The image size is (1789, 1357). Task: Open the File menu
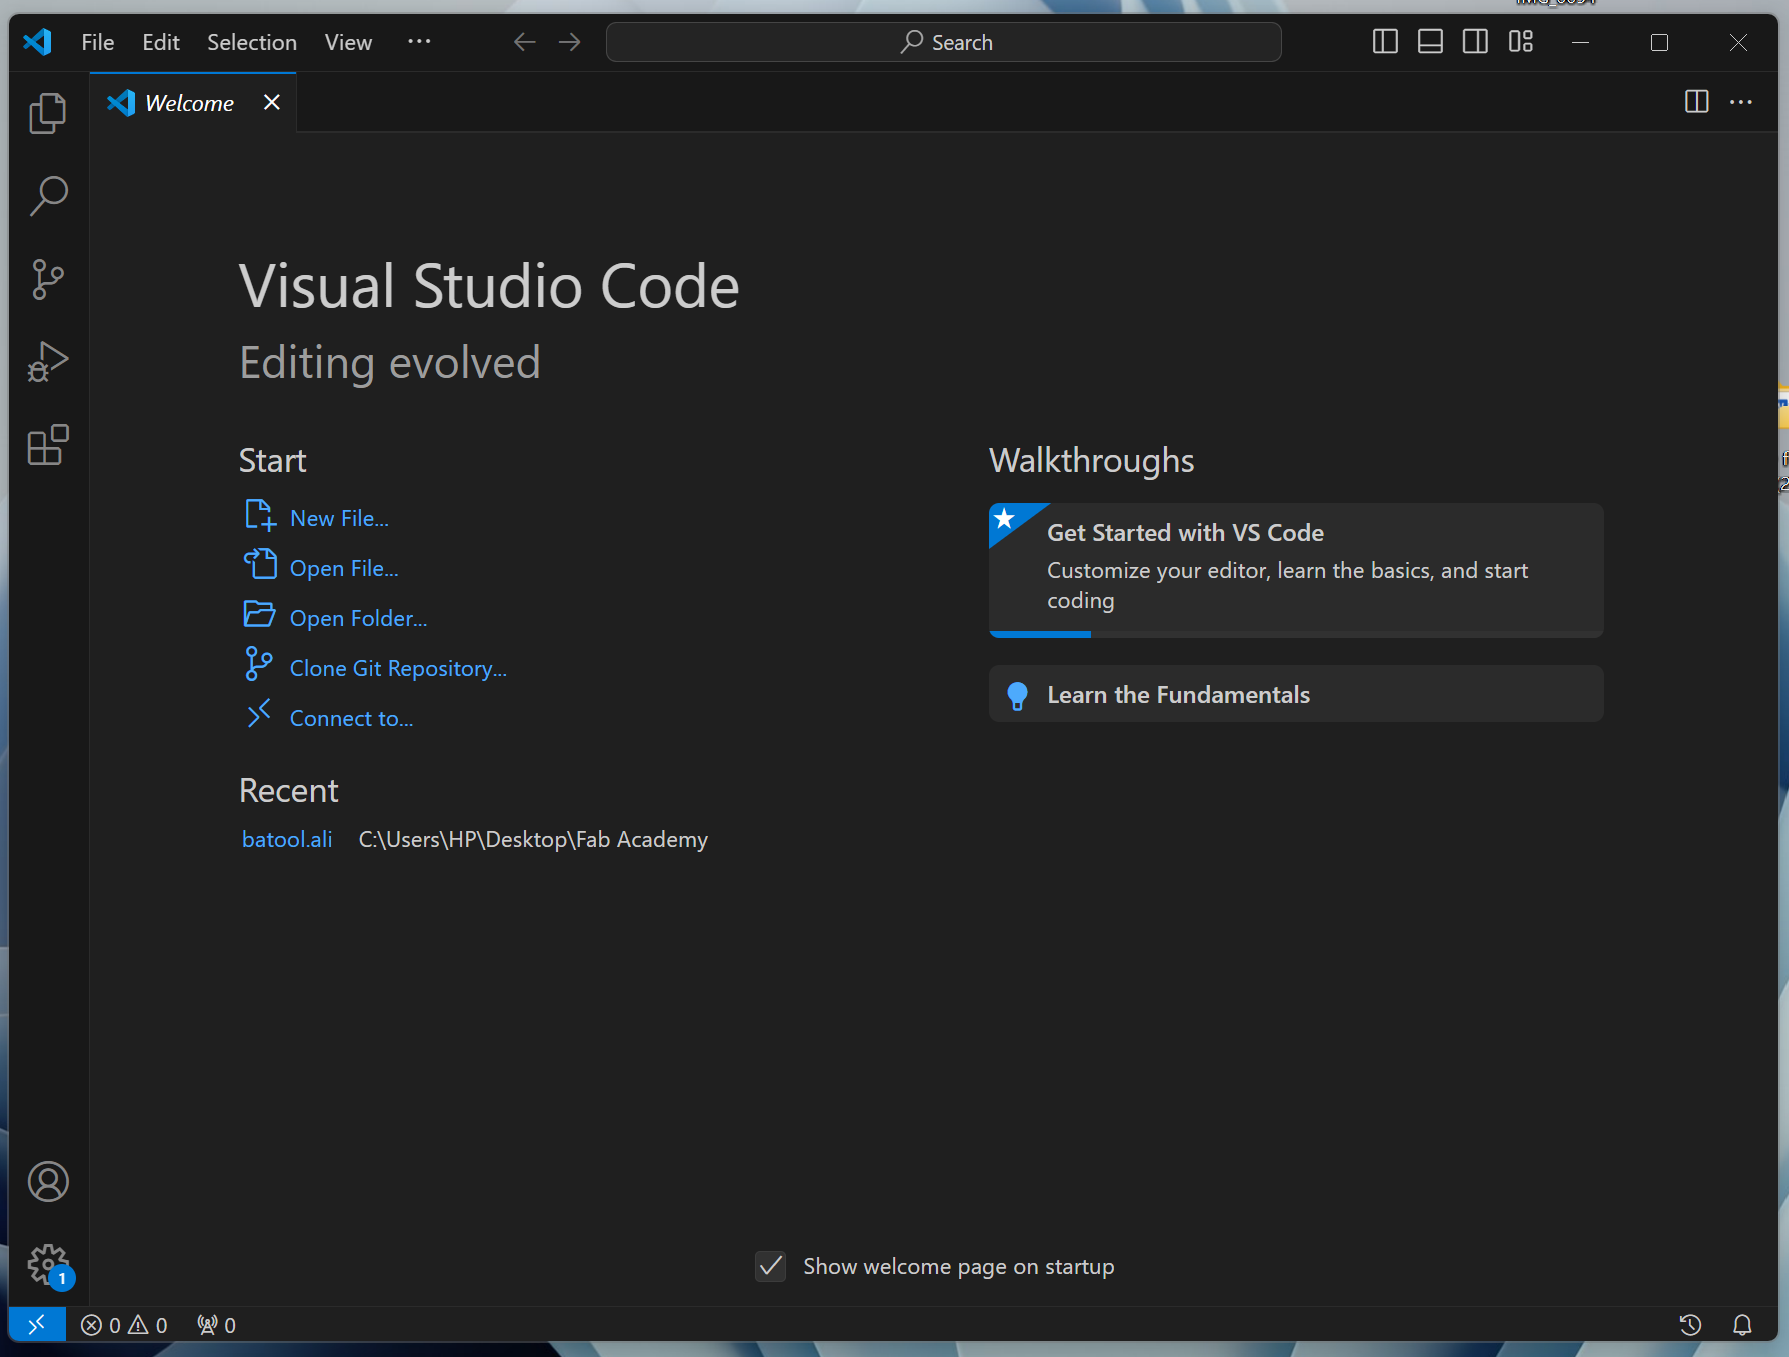[98, 42]
